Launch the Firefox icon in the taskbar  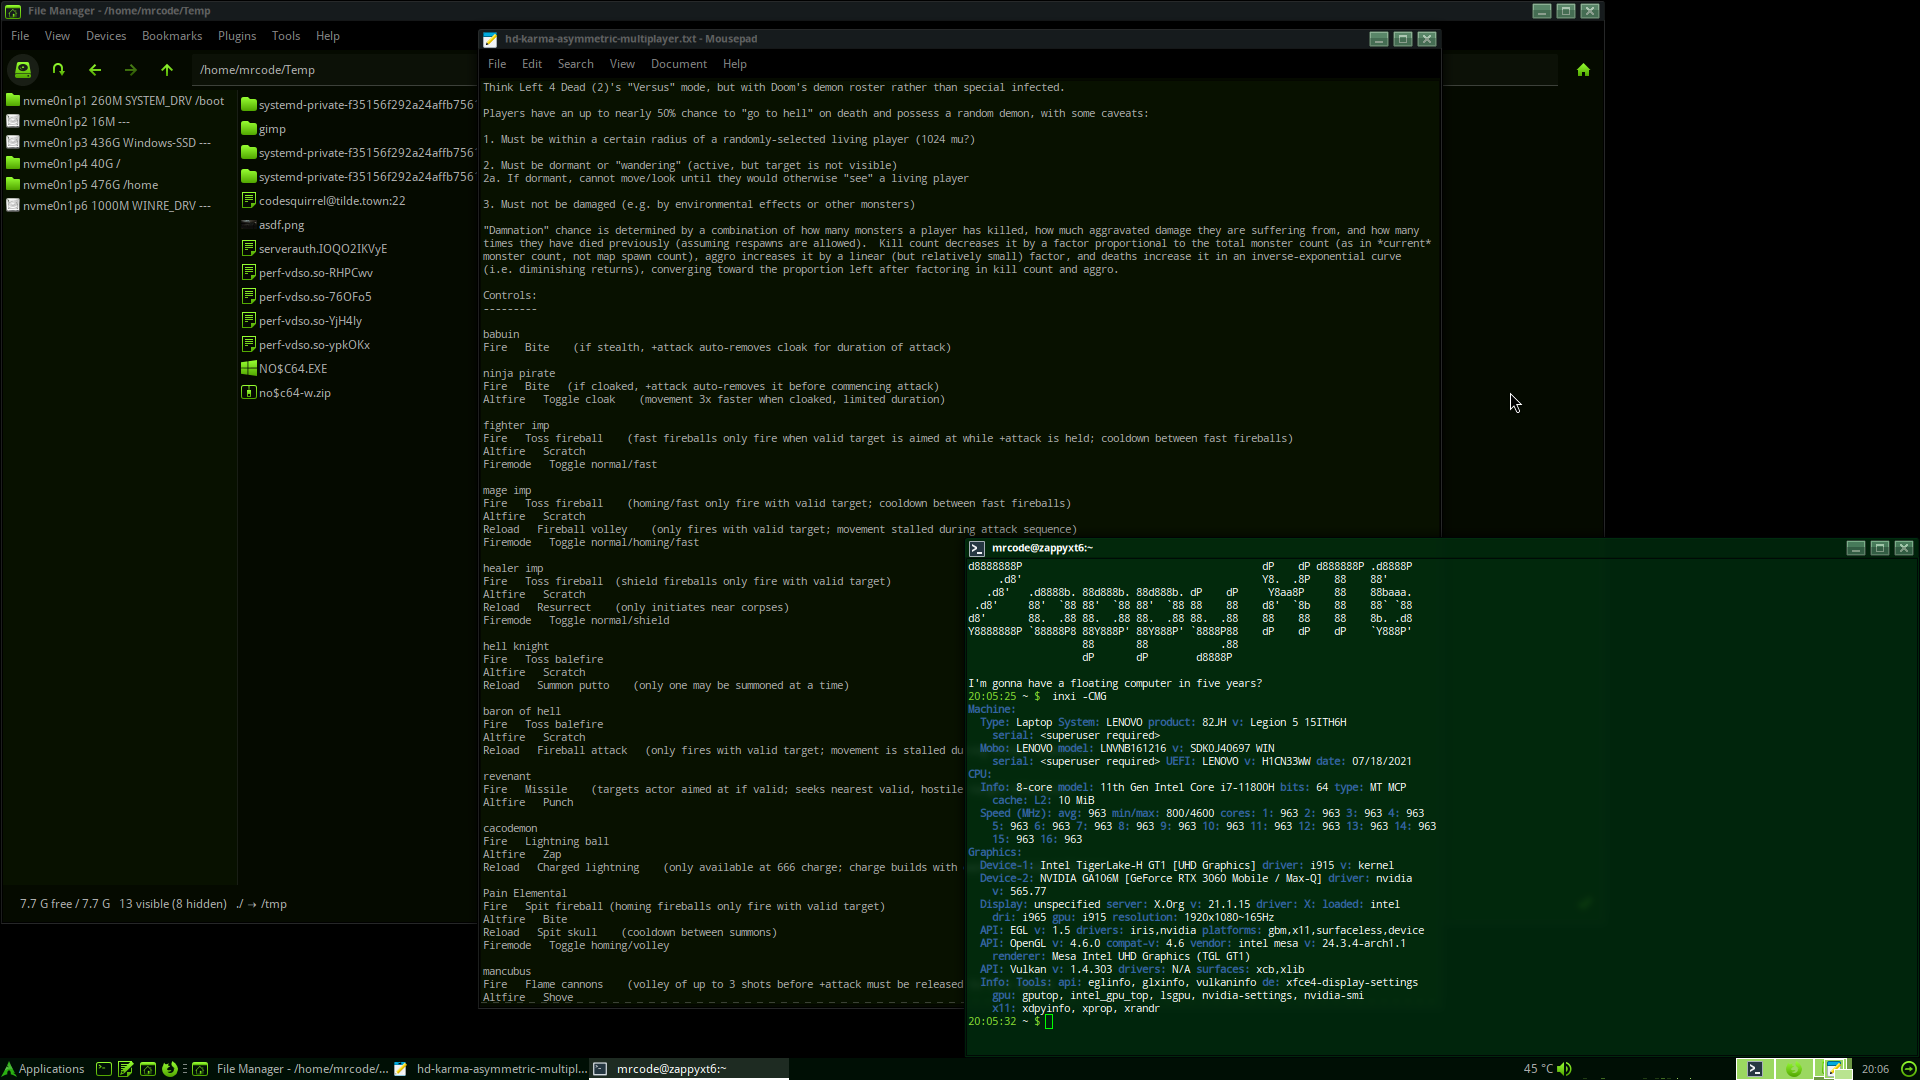(x=170, y=1069)
